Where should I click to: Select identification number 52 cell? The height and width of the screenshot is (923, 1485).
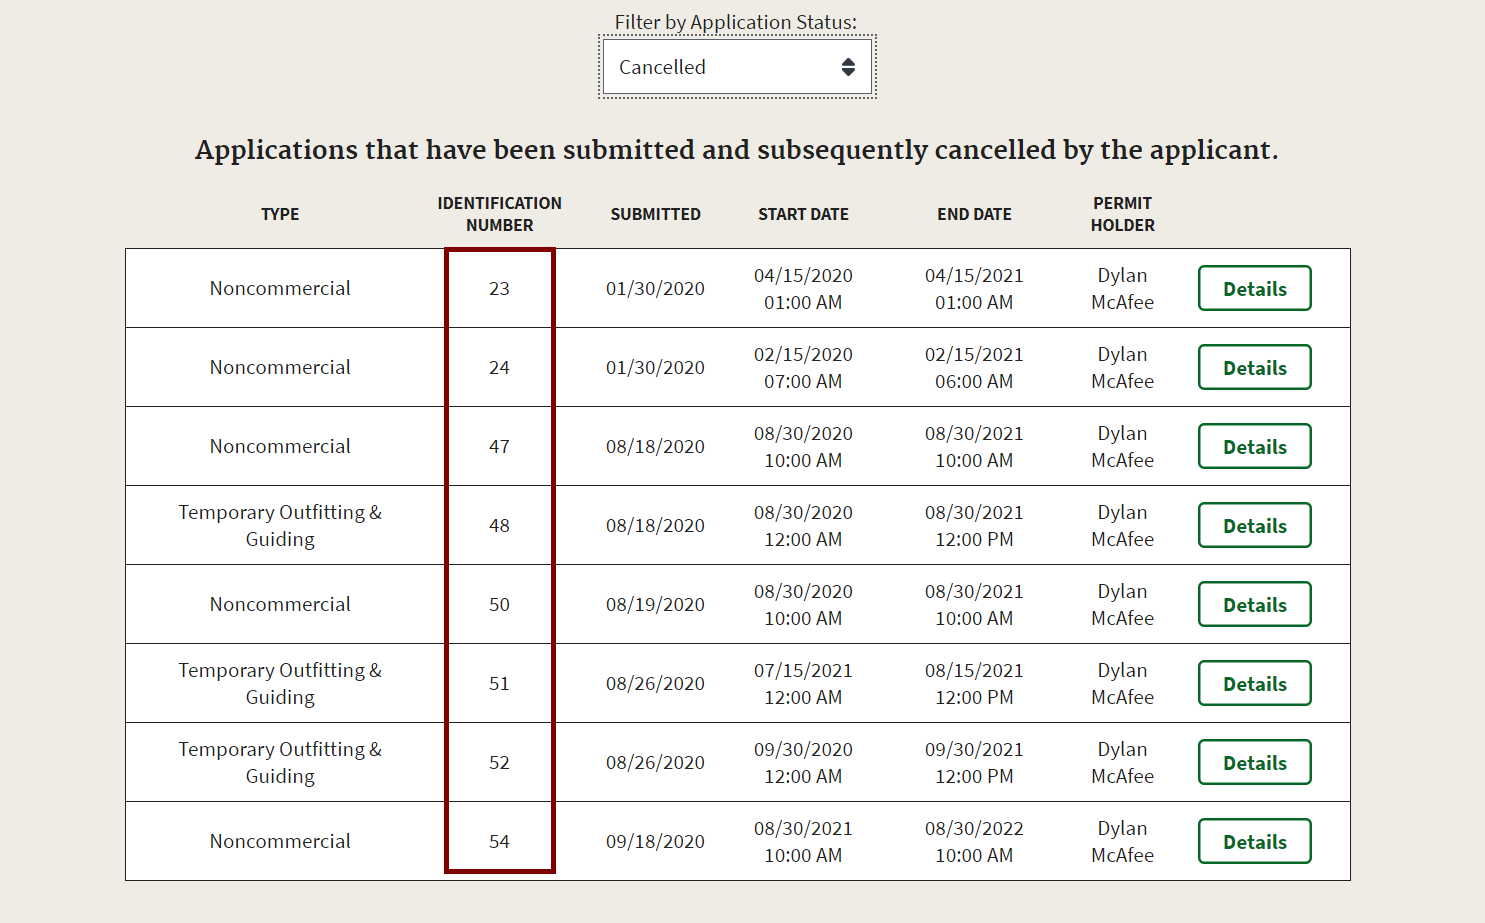tap(499, 762)
